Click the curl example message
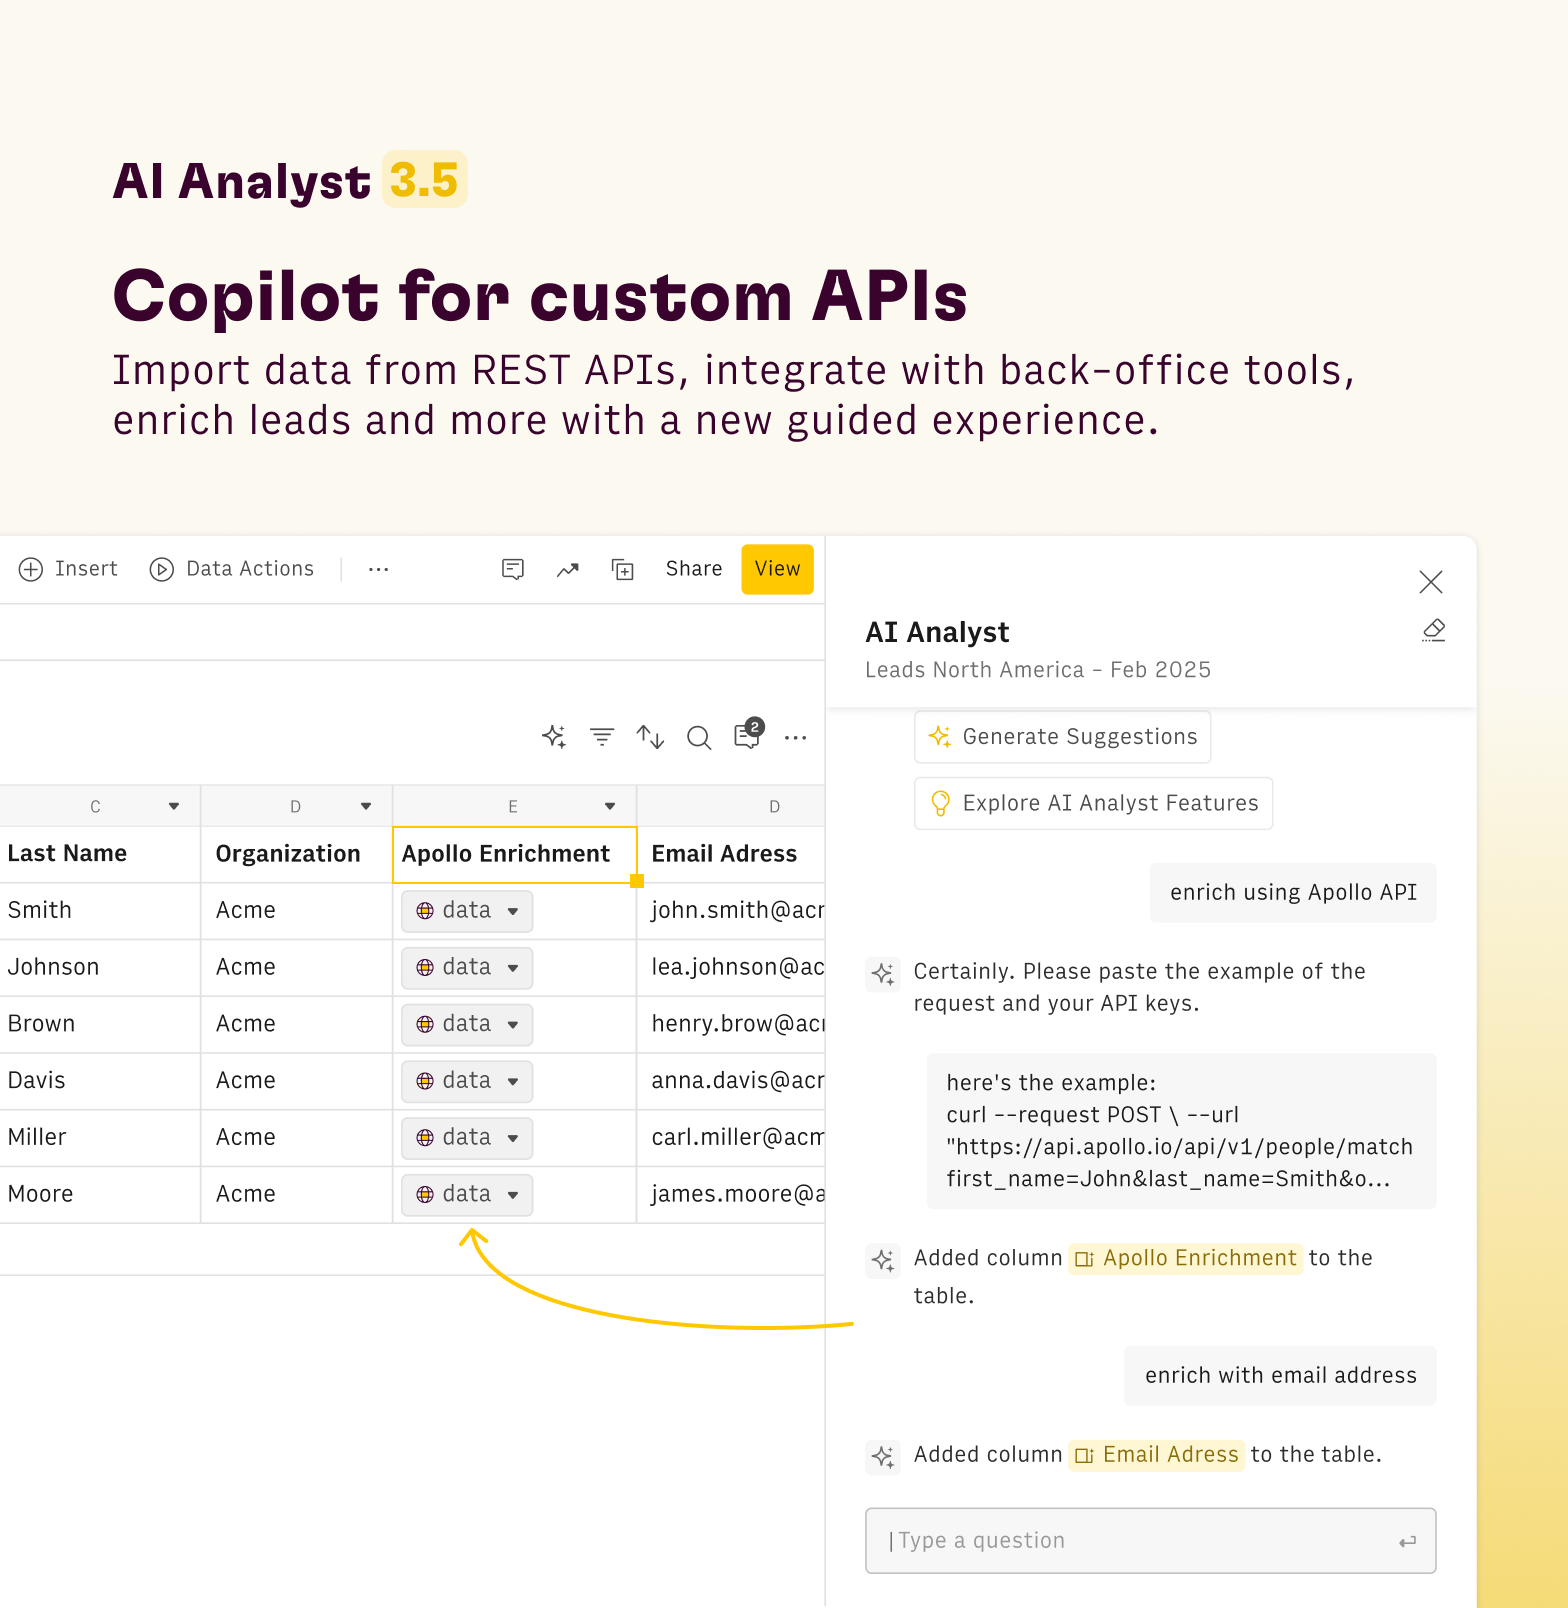This screenshot has height=1608, width=1568. click(x=1181, y=1131)
